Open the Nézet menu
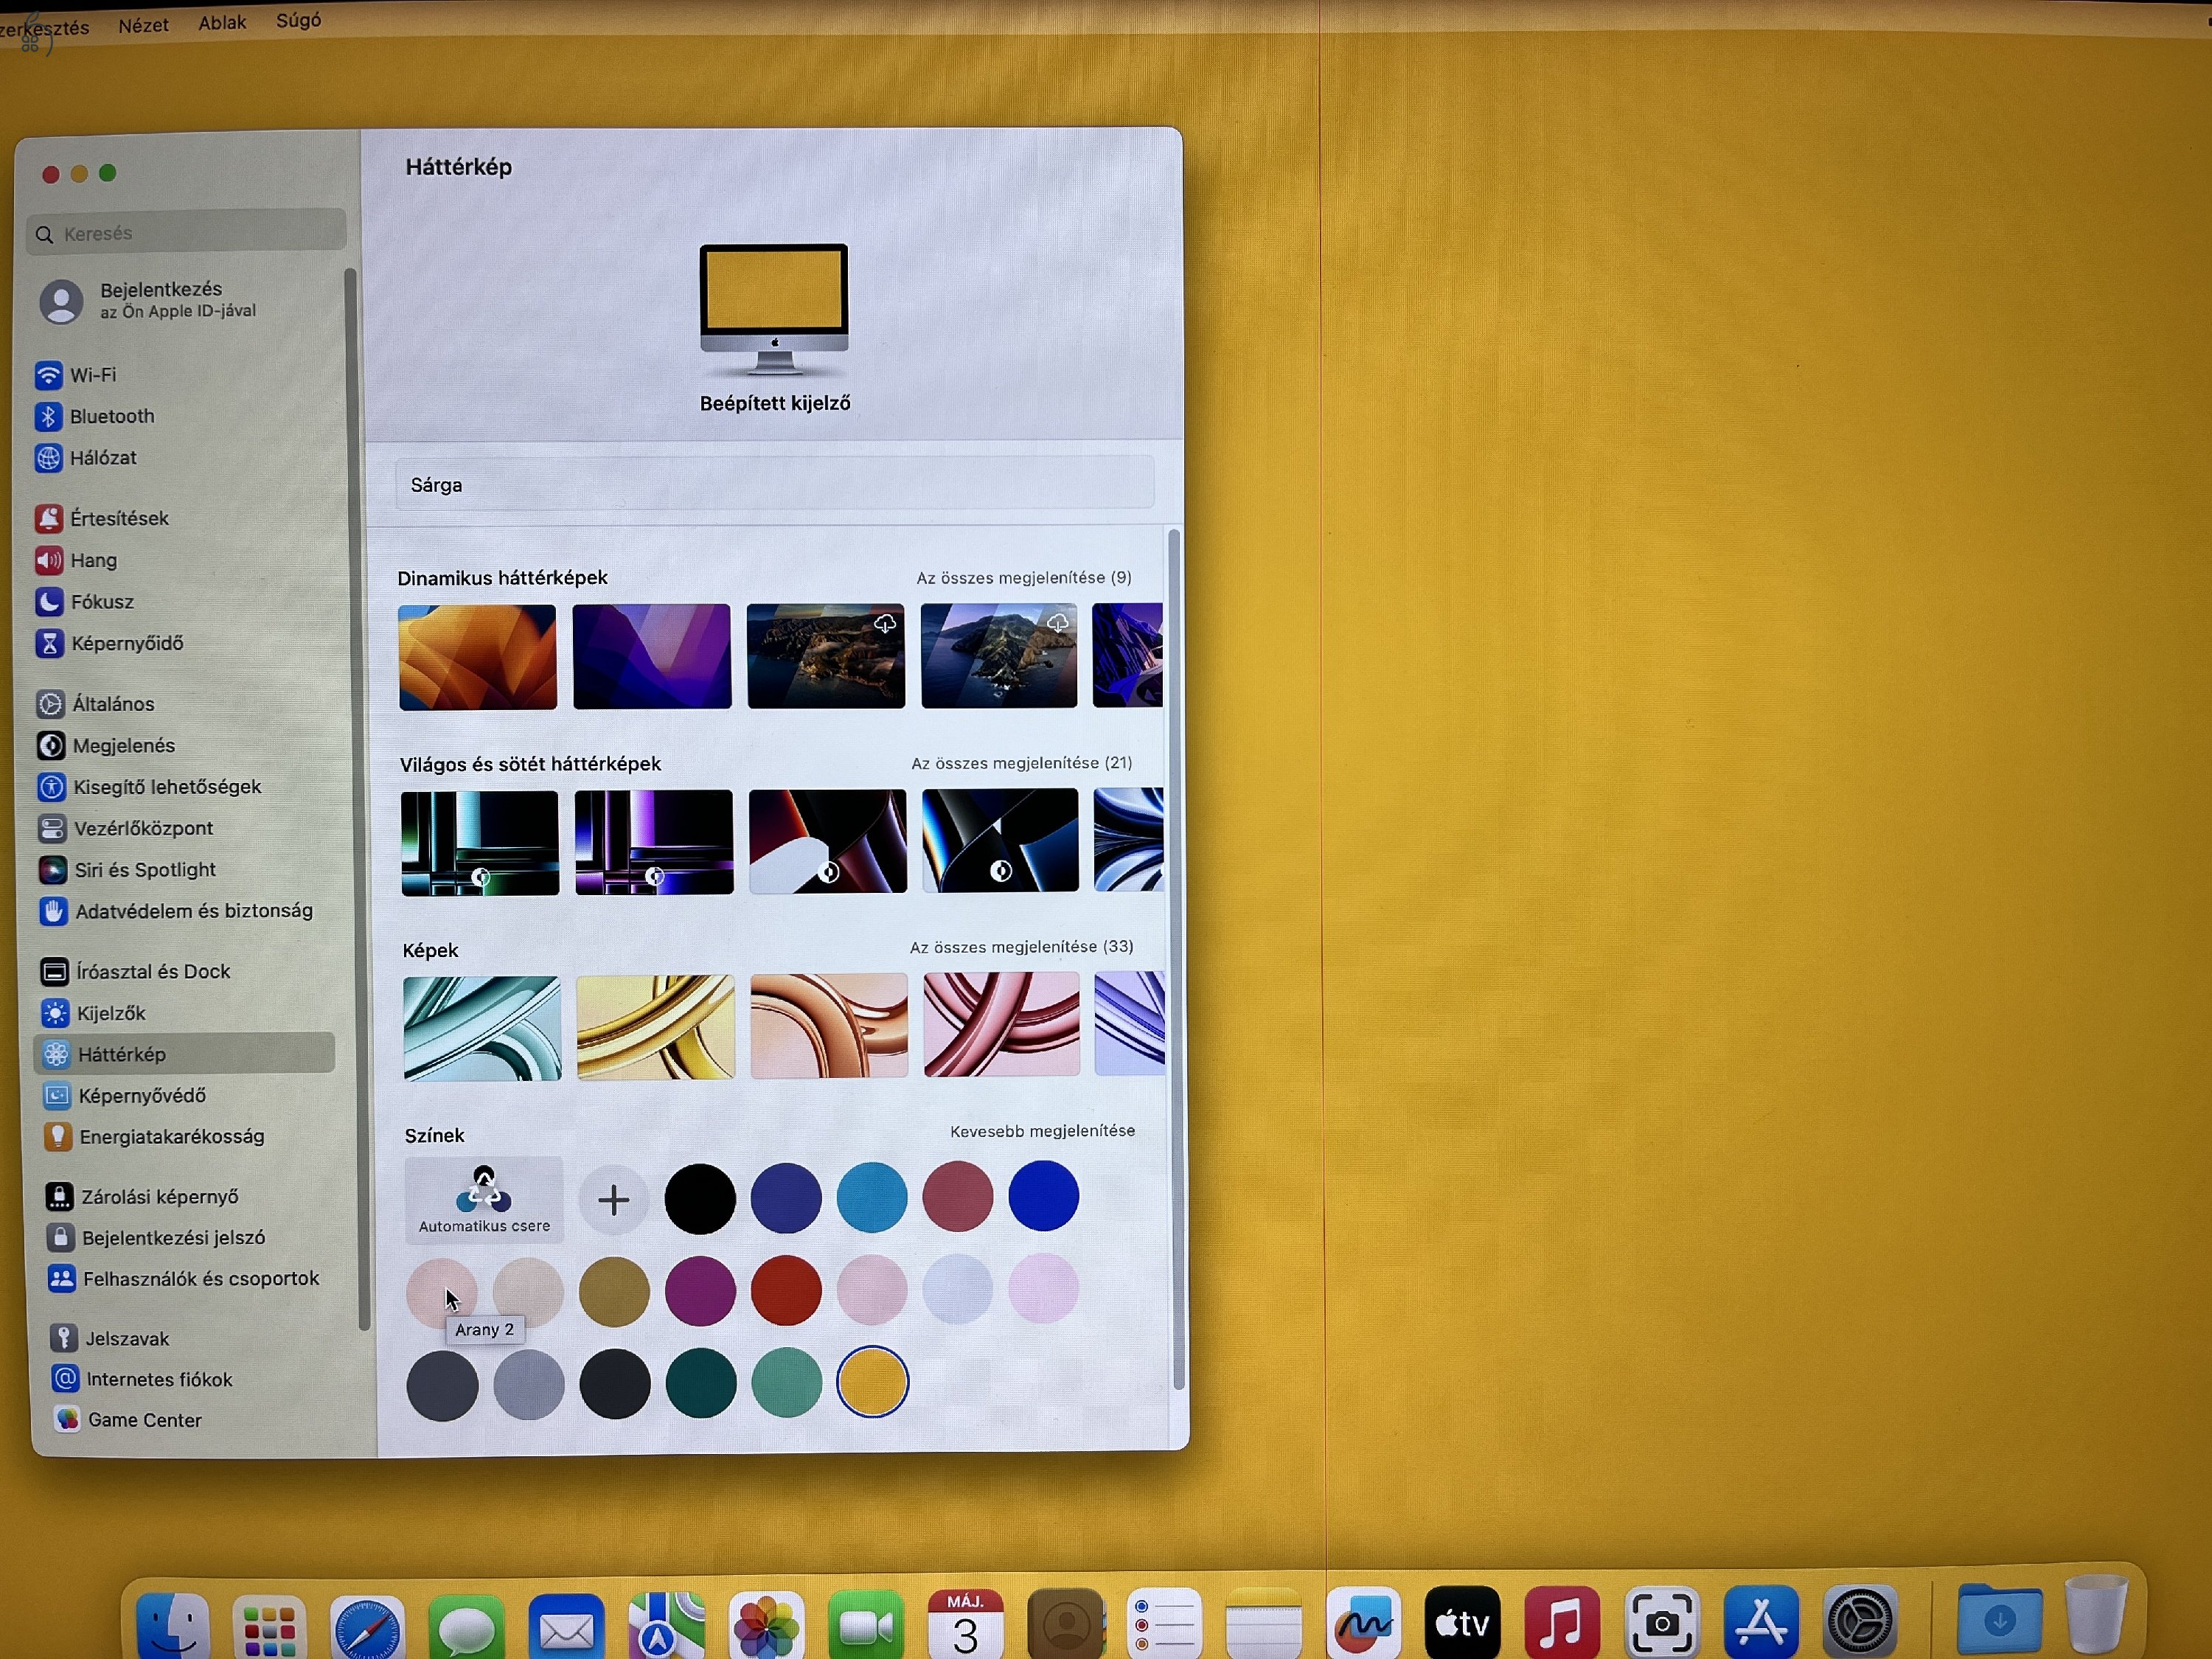2212x1659 pixels. click(x=143, y=25)
